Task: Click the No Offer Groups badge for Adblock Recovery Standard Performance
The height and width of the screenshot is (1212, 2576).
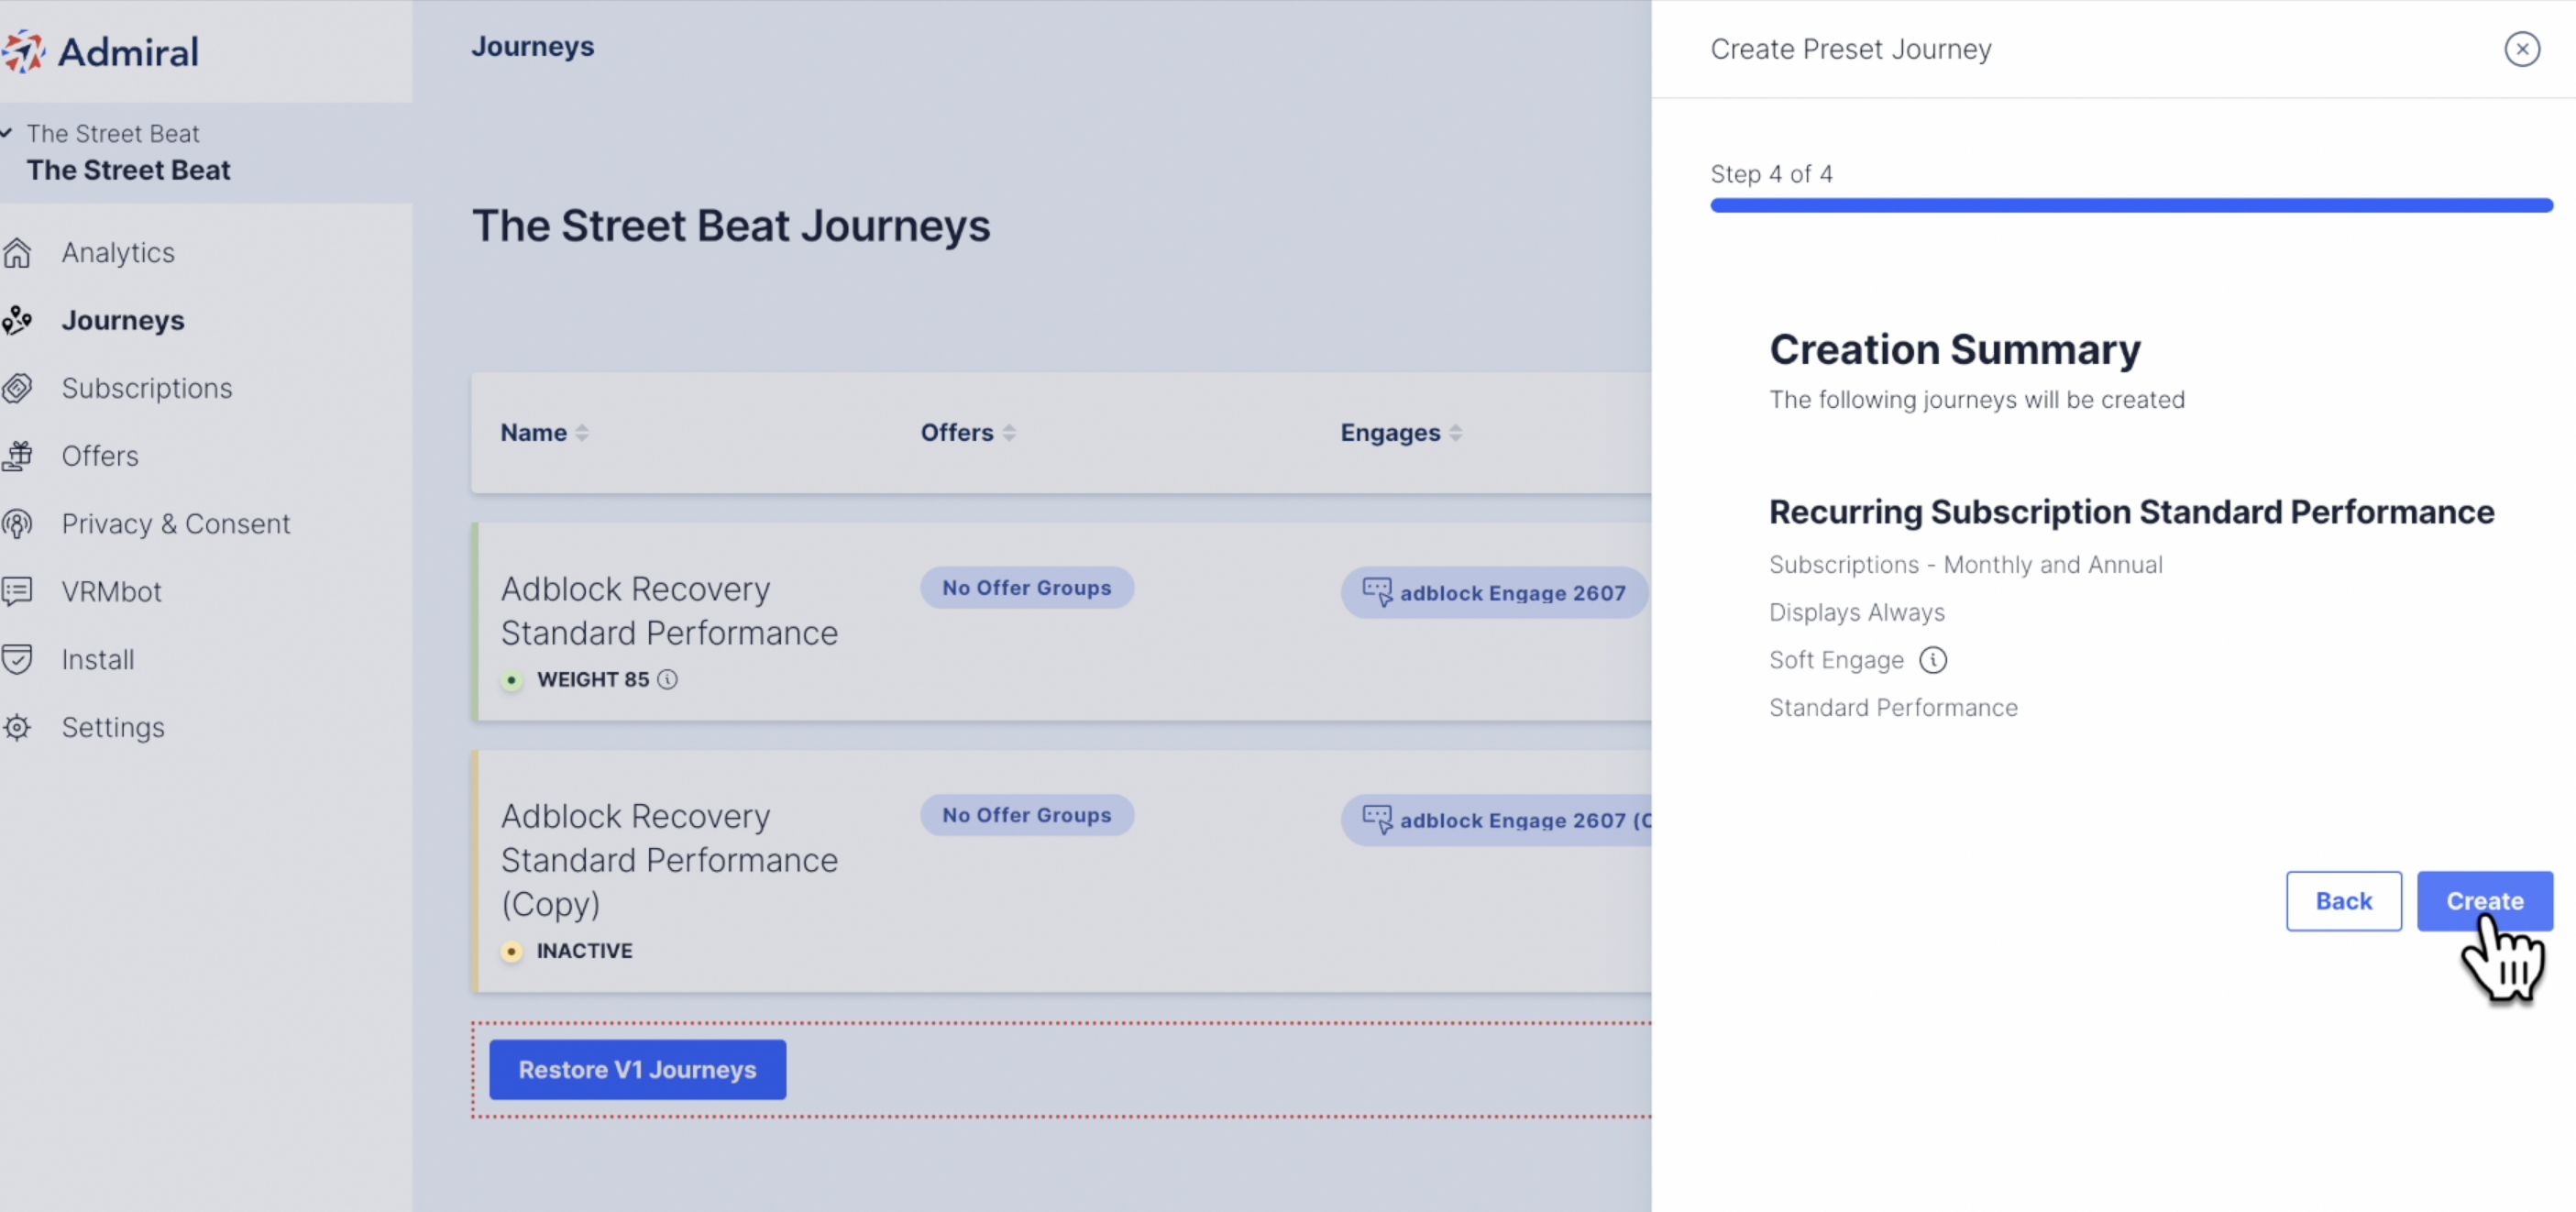Action: point(1026,588)
